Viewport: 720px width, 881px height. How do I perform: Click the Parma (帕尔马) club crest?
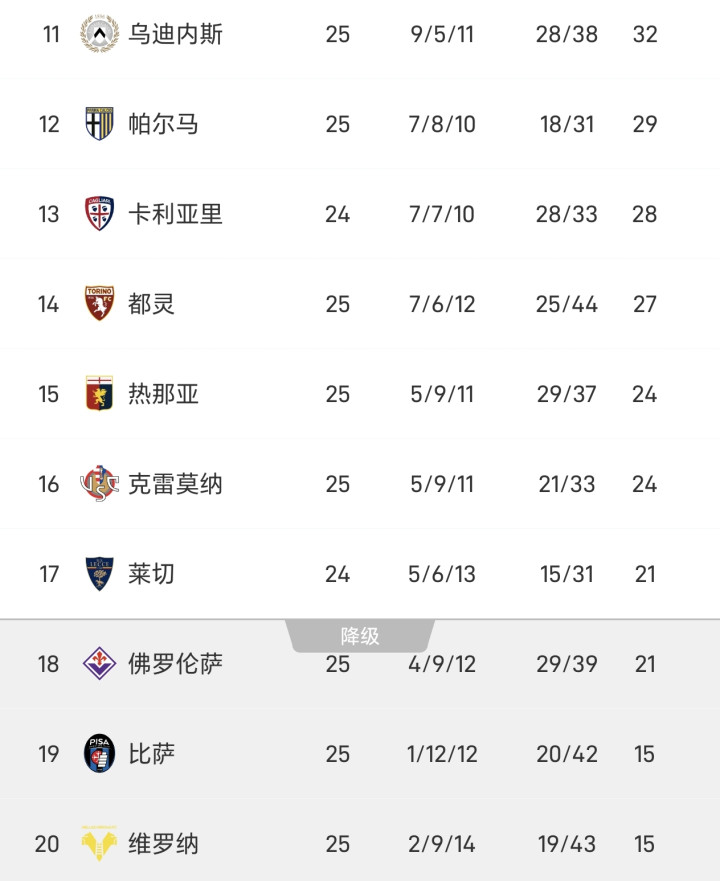click(99, 124)
